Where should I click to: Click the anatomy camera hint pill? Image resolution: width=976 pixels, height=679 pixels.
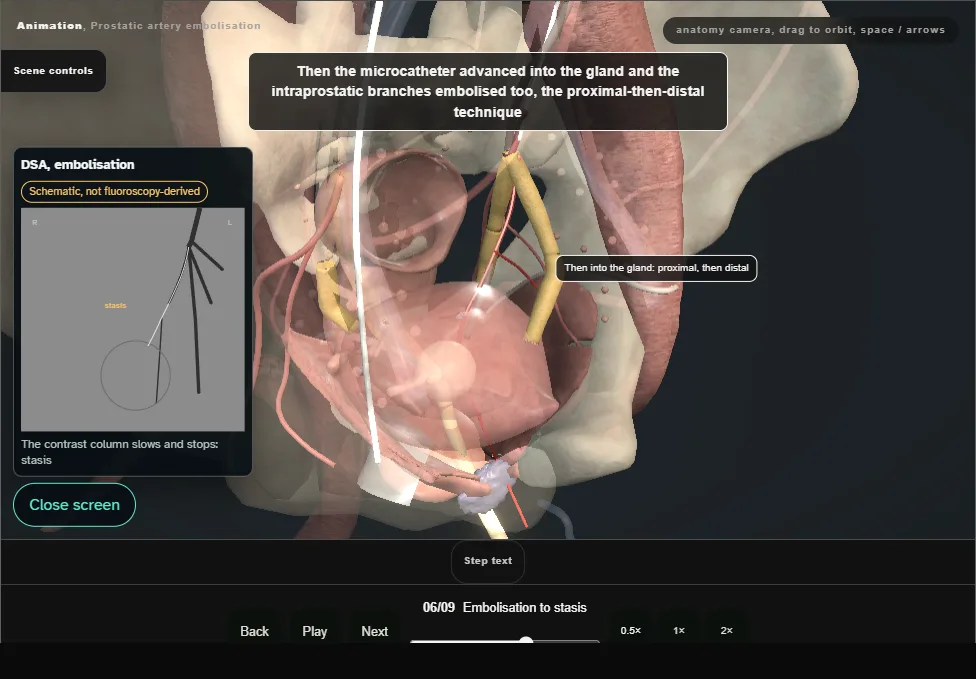point(810,30)
